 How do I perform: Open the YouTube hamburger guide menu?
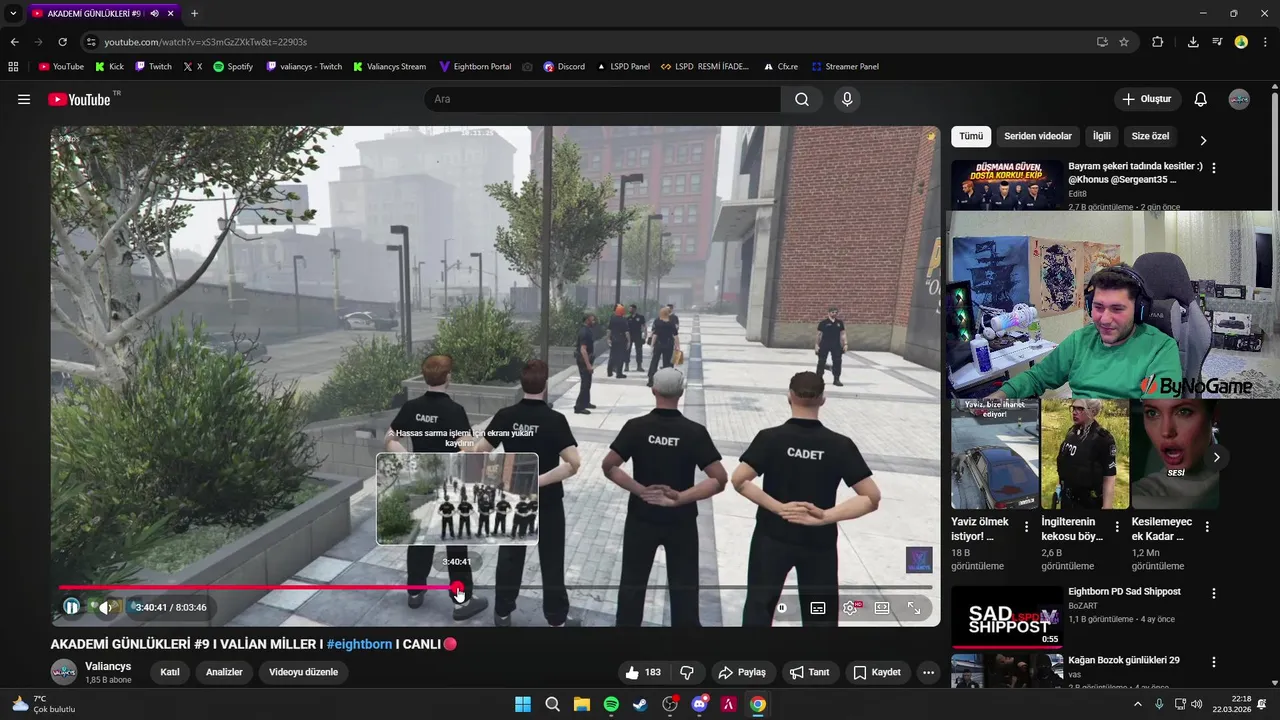(24, 99)
